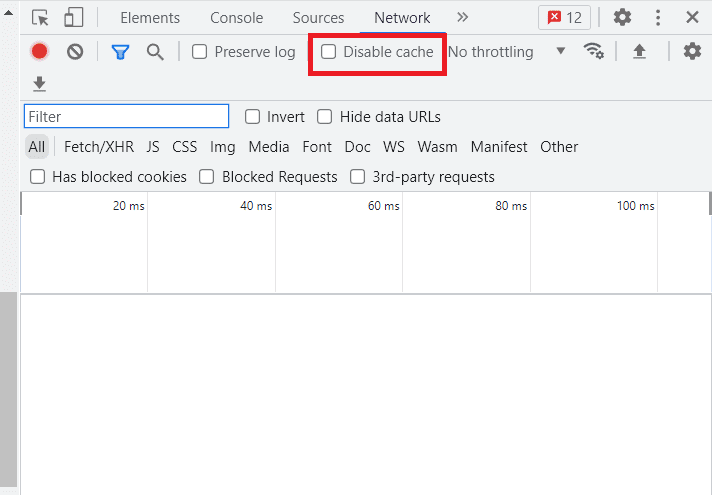
Task: Select the Network tab
Action: click(x=402, y=18)
